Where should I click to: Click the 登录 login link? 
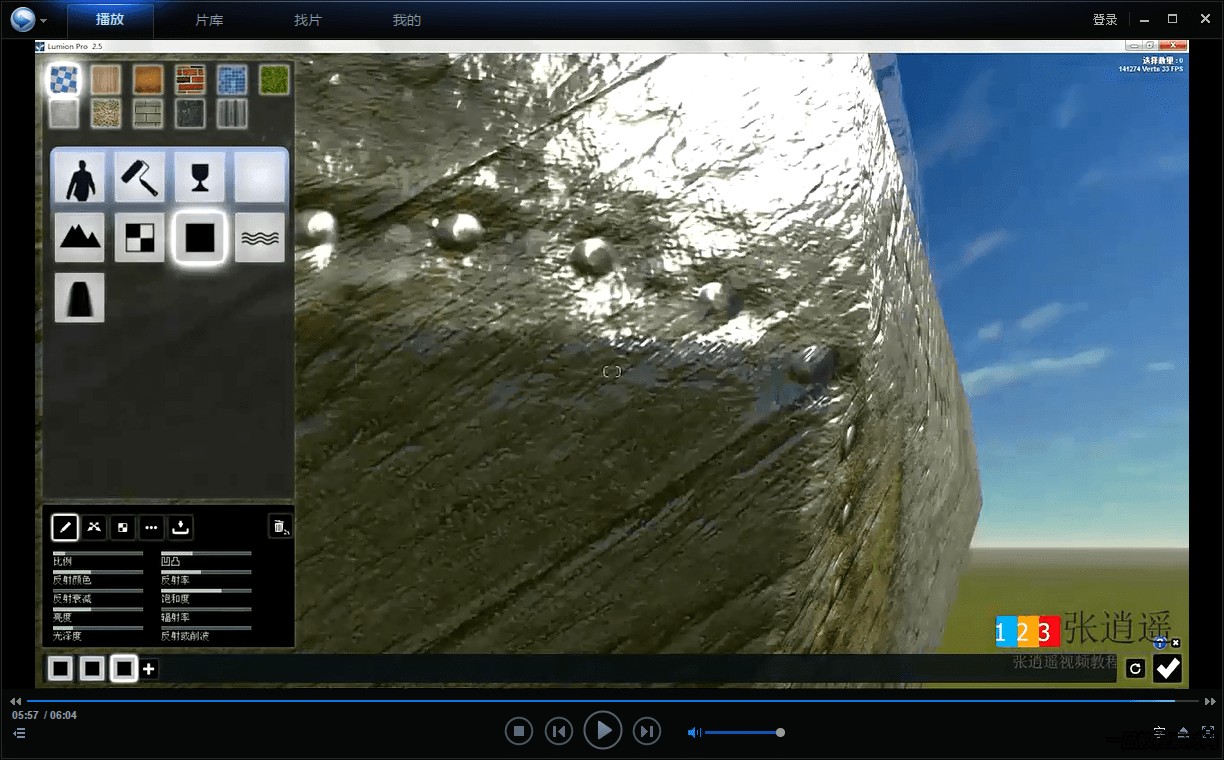[x=1105, y=20]
